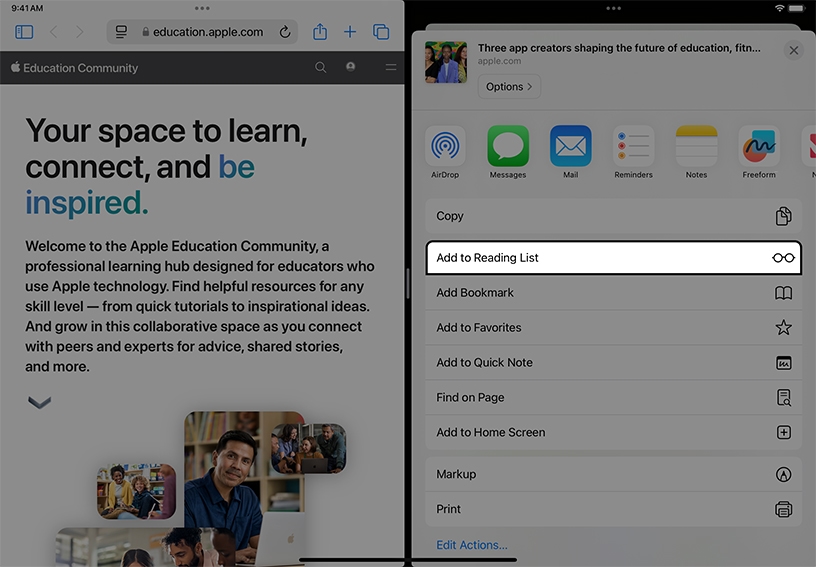This screenshot has height=567, width=816.
Task: Share to the Freeform app
Action: coord(759,147)
